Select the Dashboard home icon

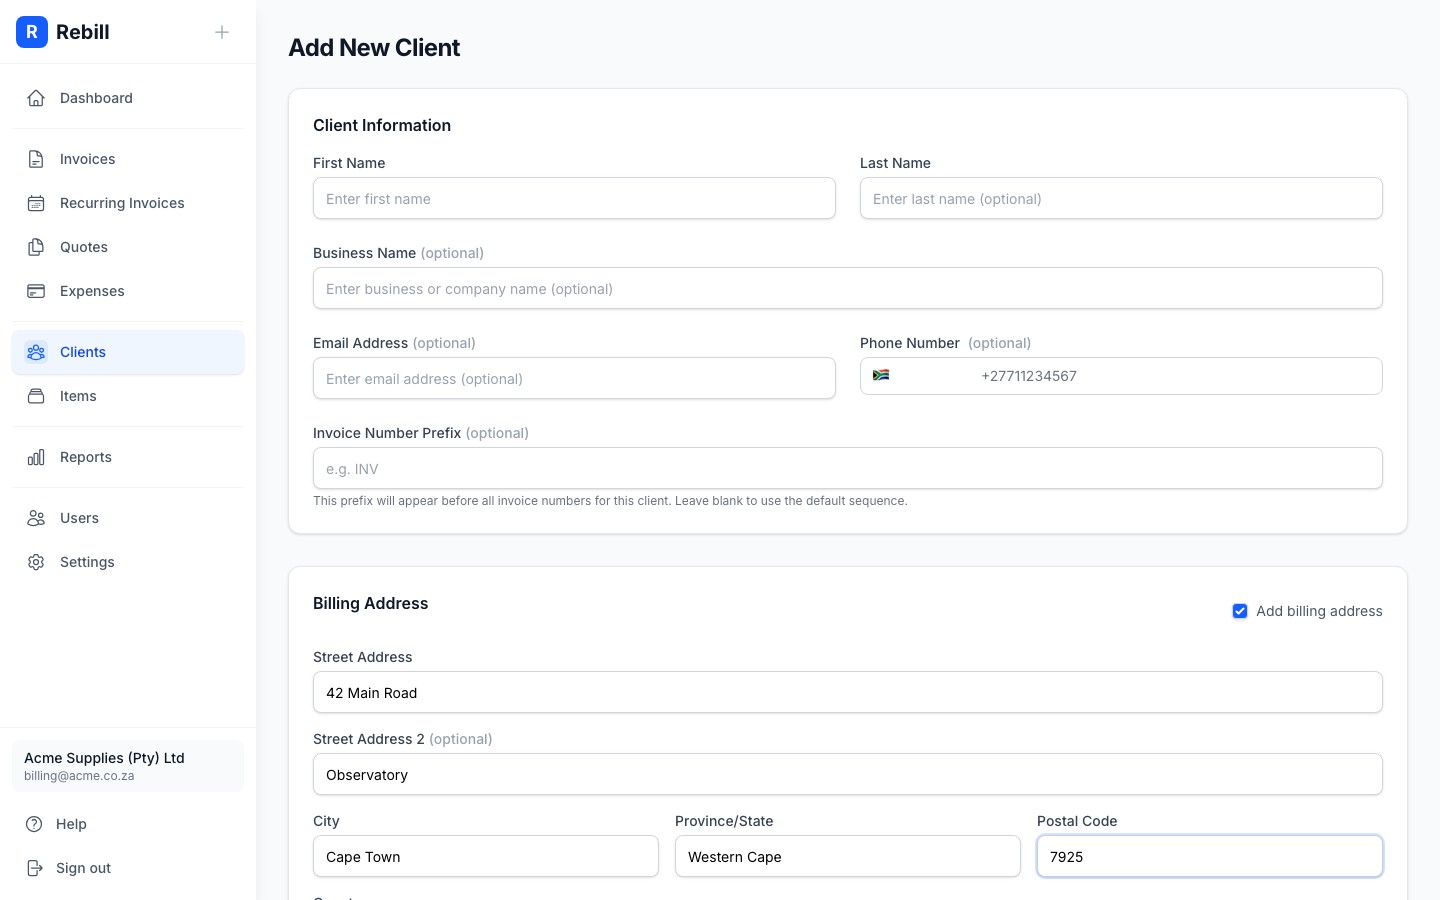pos(36,98)
